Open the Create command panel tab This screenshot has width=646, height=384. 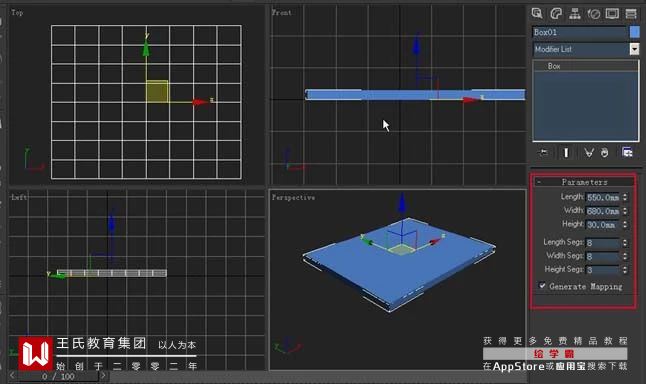pyautogui.click(x=537, y=13)
